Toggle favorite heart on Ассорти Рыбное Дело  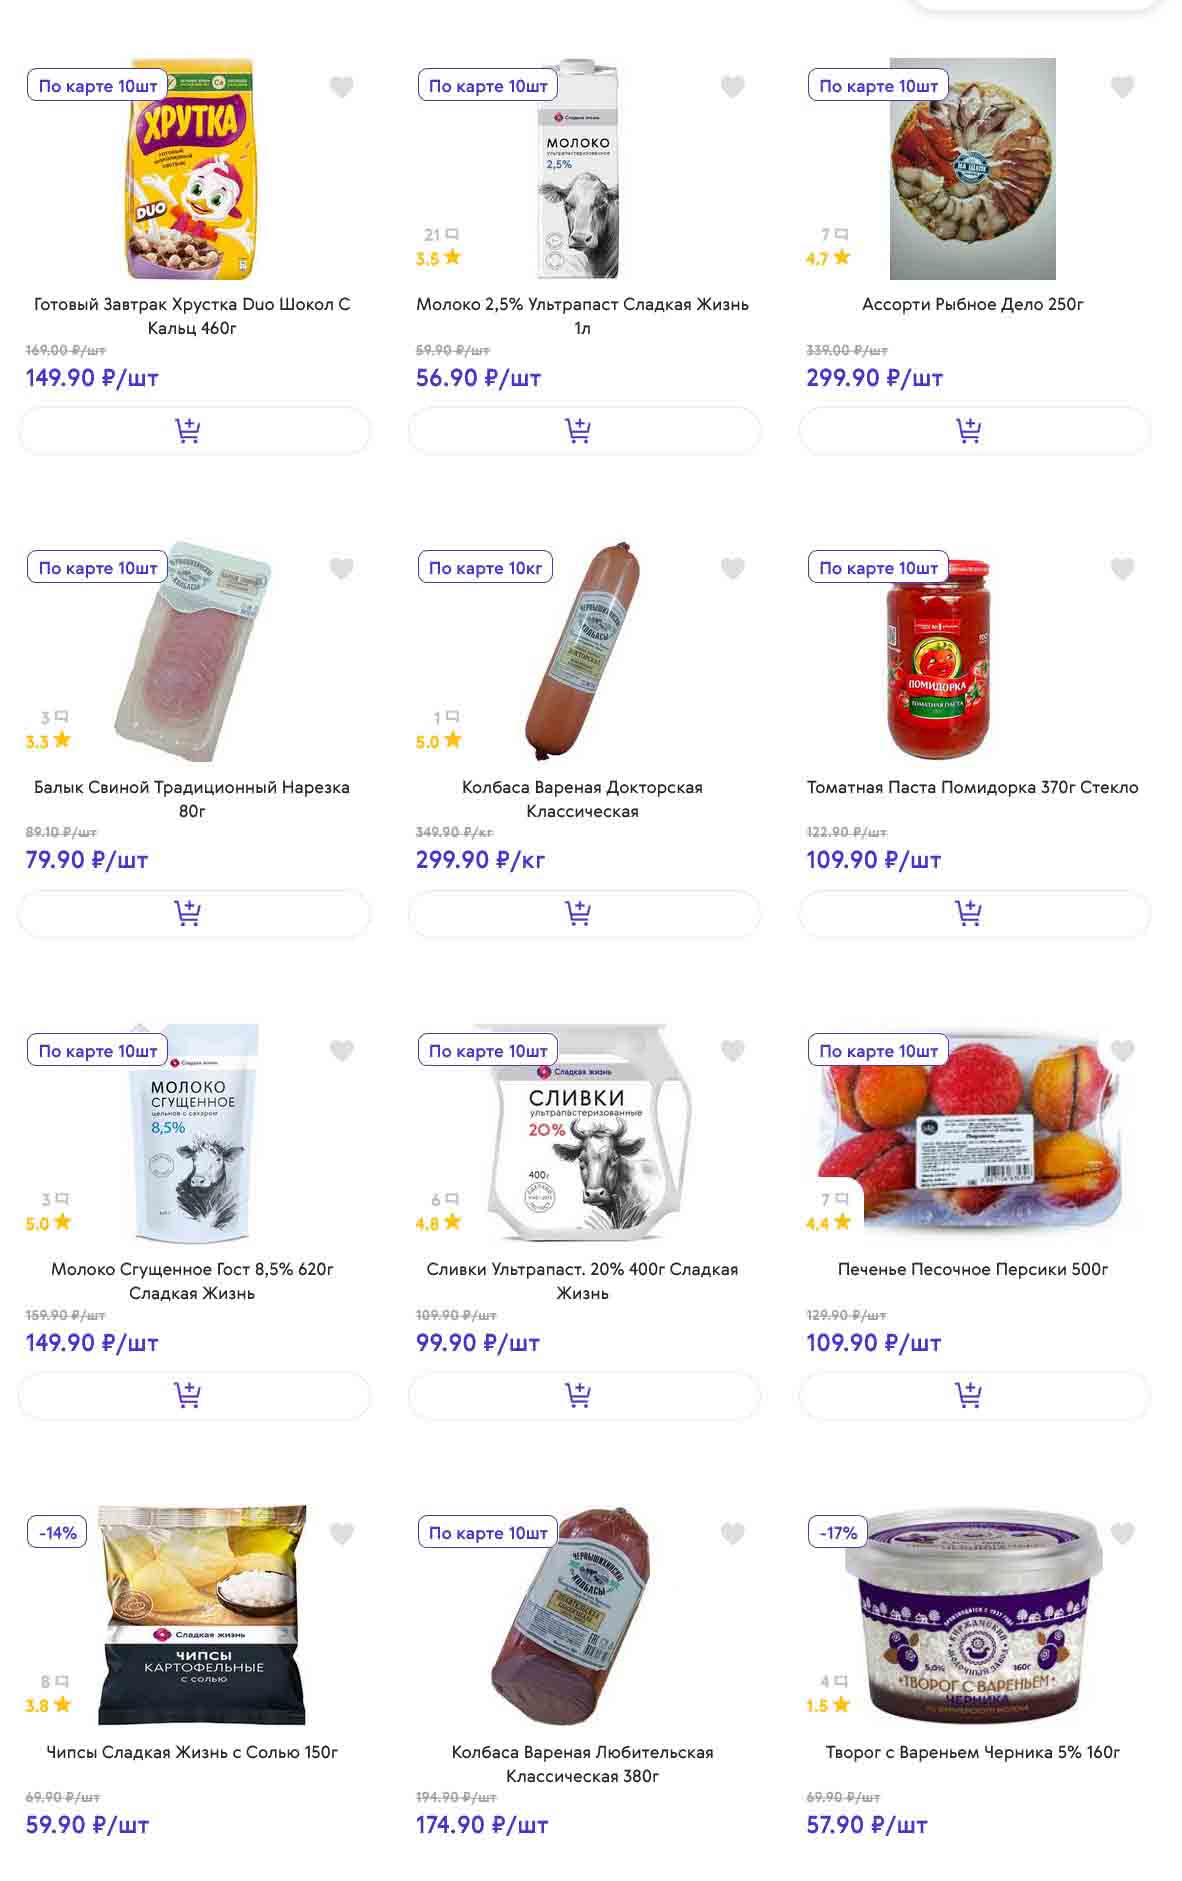(x=1122, y=87)
